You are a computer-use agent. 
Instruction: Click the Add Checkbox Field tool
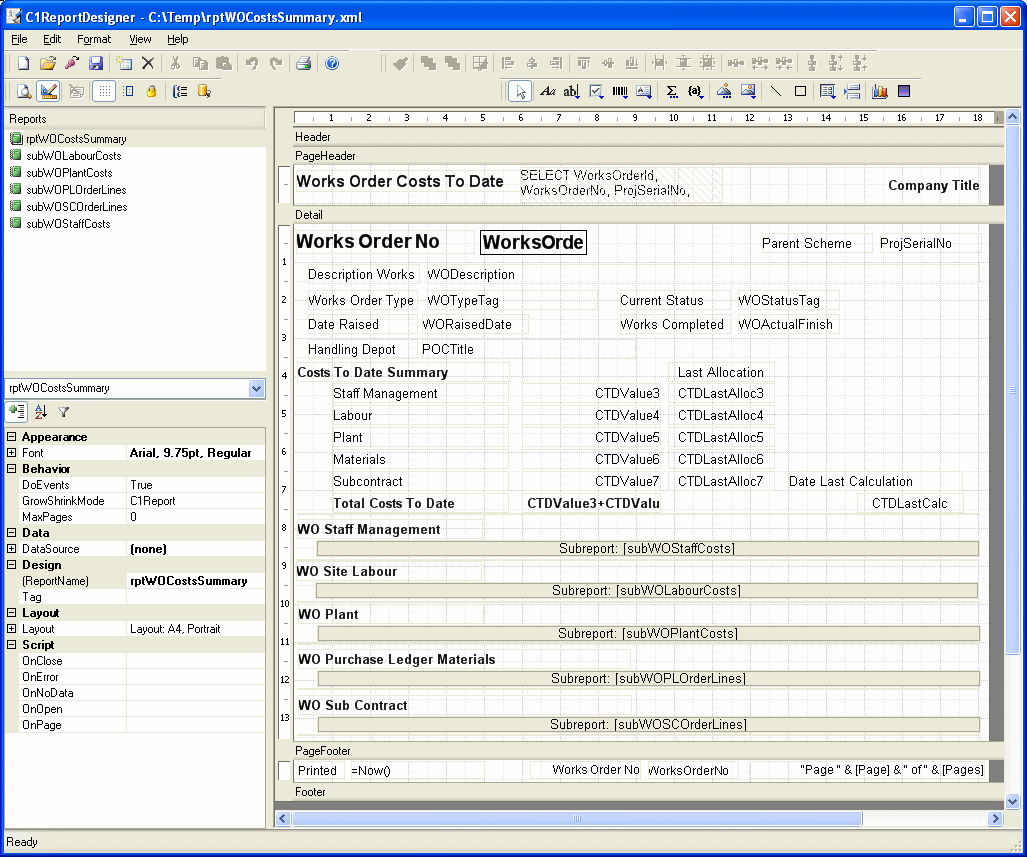[597, 91]
